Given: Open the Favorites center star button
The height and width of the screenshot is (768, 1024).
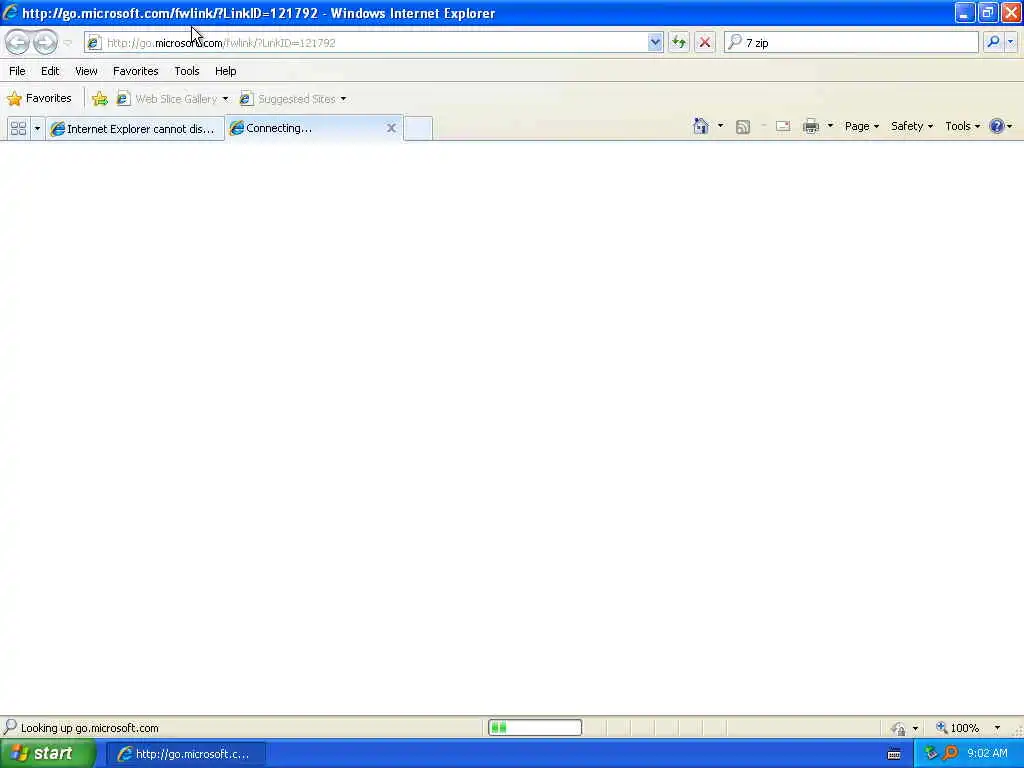Looking at the screenshot, I should [39, 99].
